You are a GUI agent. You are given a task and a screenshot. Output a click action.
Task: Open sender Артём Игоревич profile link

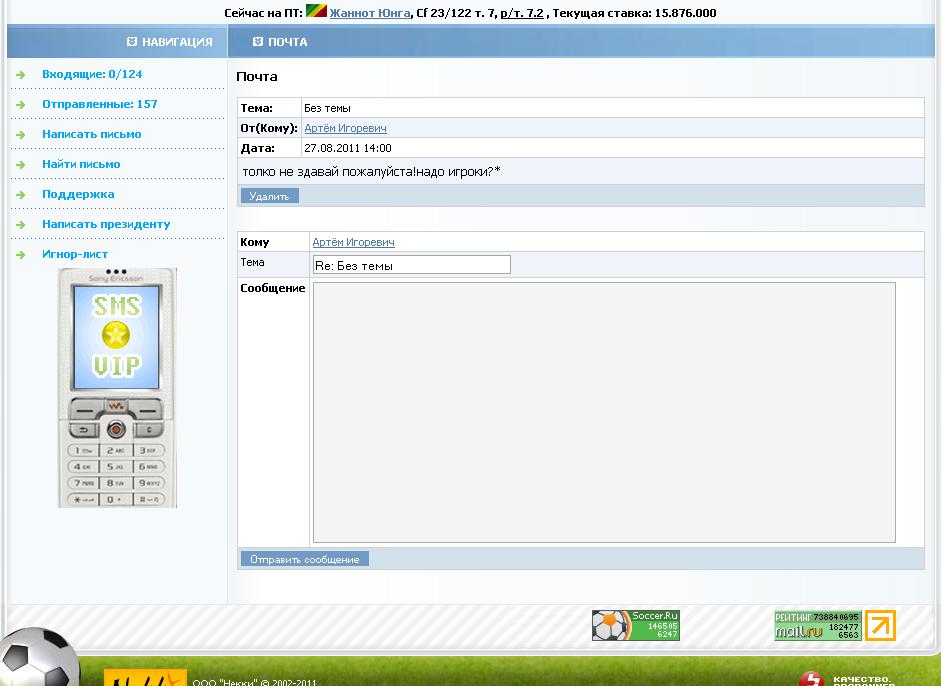point(345,128)
